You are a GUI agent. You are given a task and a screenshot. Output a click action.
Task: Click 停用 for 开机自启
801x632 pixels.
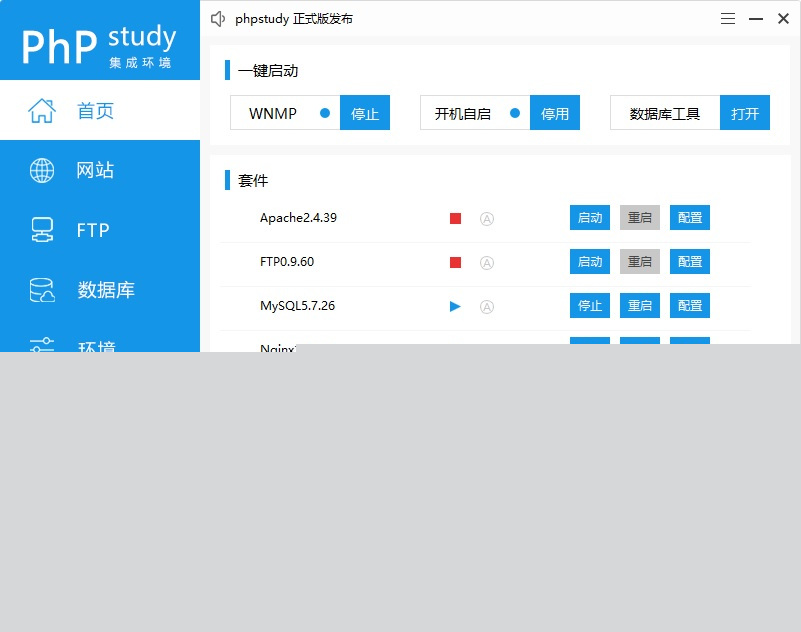(x=555, y=112)
